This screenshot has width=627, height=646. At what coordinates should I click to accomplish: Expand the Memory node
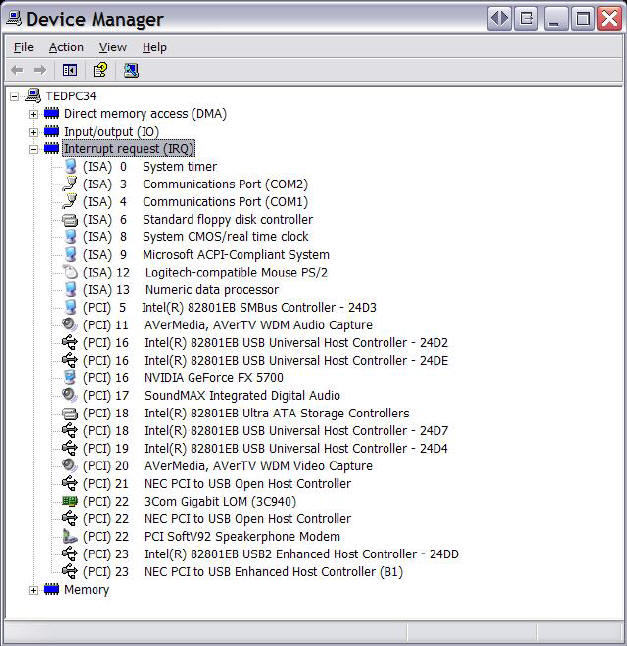(33, 590)
